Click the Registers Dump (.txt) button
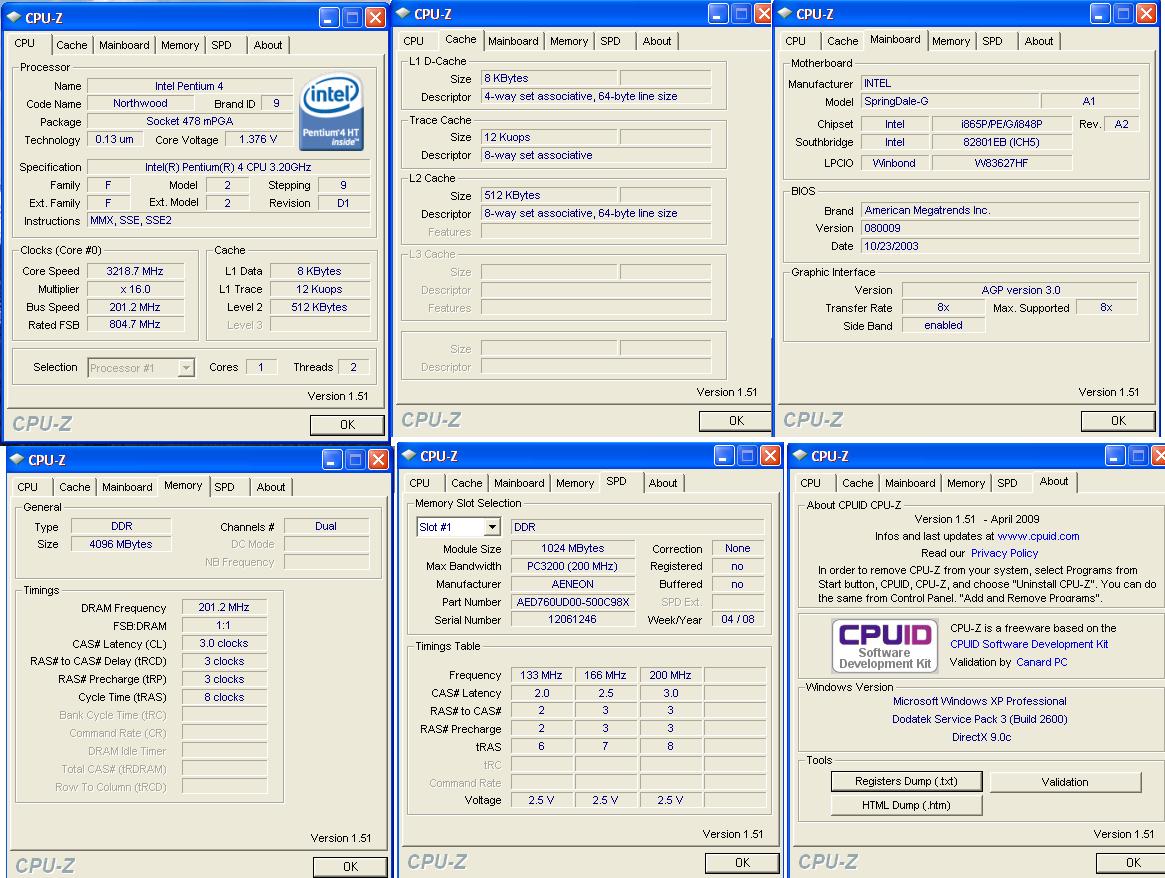Screen dimensions: 1165x878 (x=906, y=781)
